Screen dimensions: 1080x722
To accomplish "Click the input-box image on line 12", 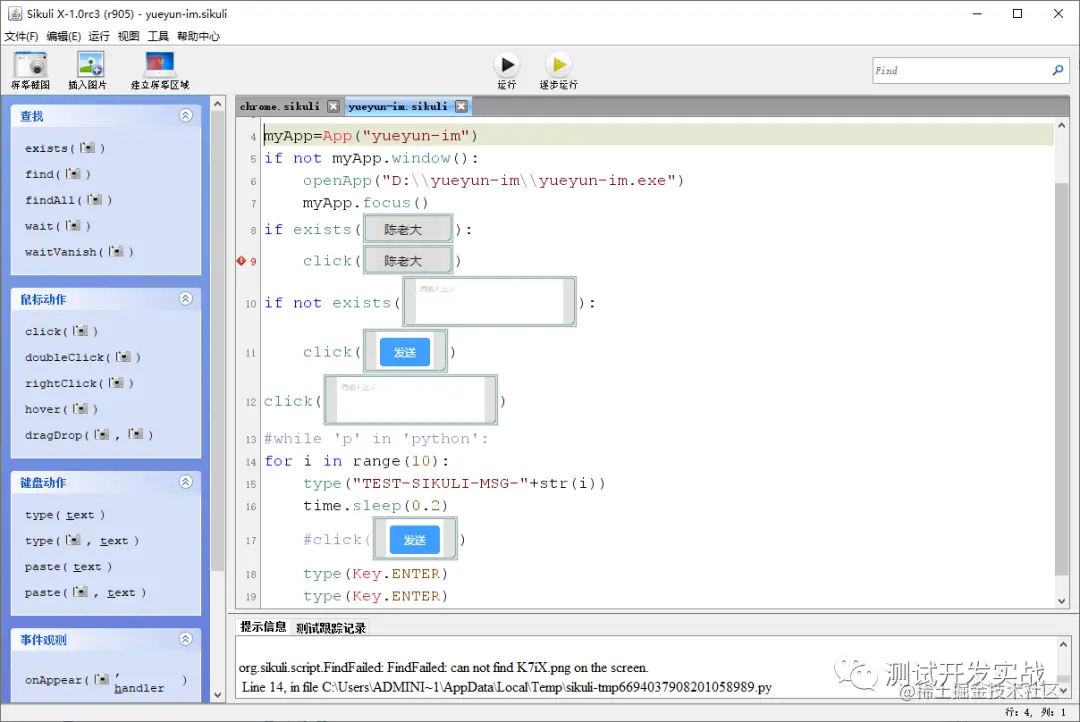I will (x=411, y=400).
